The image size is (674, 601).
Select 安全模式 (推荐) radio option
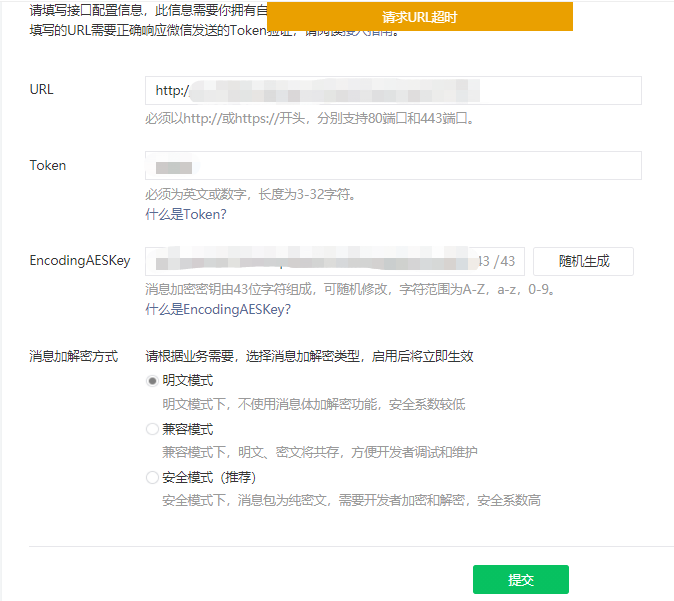[x=152, y=477]
